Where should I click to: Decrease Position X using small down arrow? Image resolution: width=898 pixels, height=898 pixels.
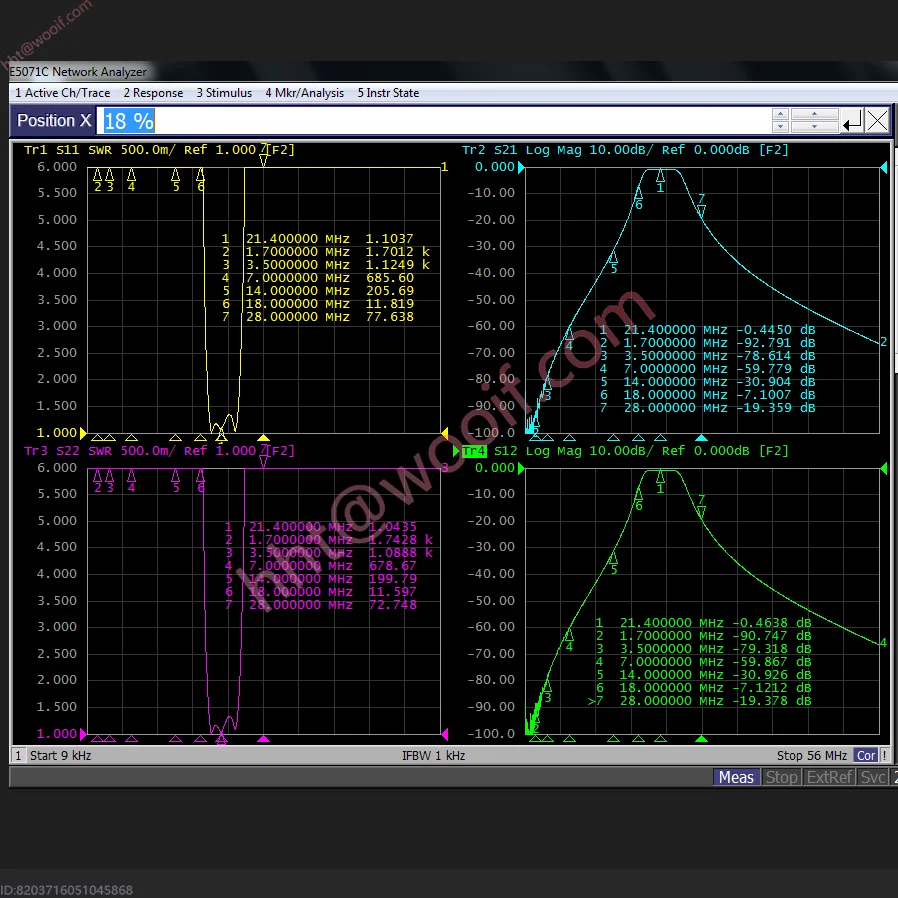[780, 127]
